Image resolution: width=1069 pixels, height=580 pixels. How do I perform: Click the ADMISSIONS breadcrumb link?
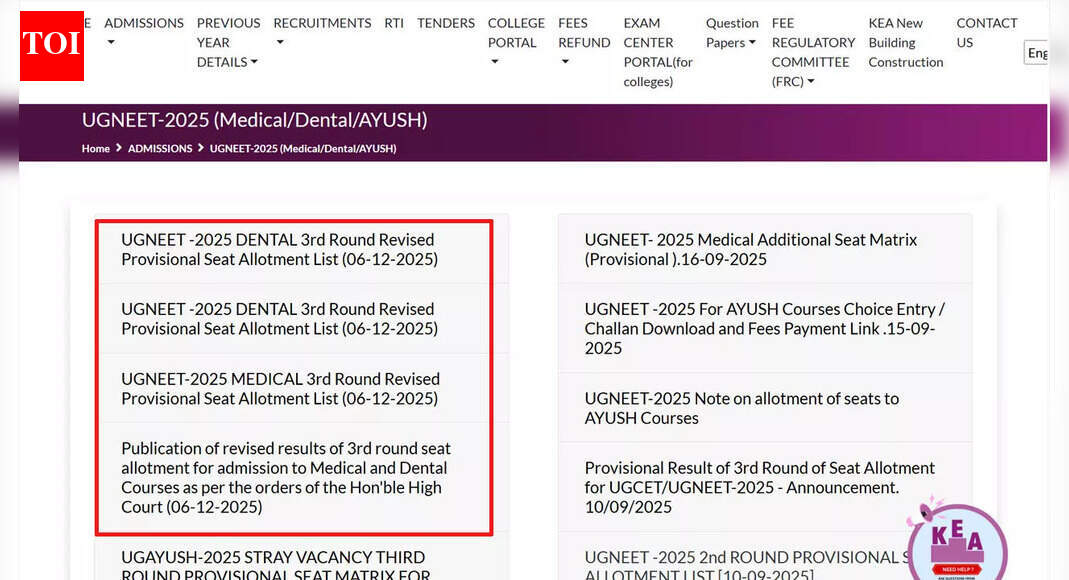(161, 148)
